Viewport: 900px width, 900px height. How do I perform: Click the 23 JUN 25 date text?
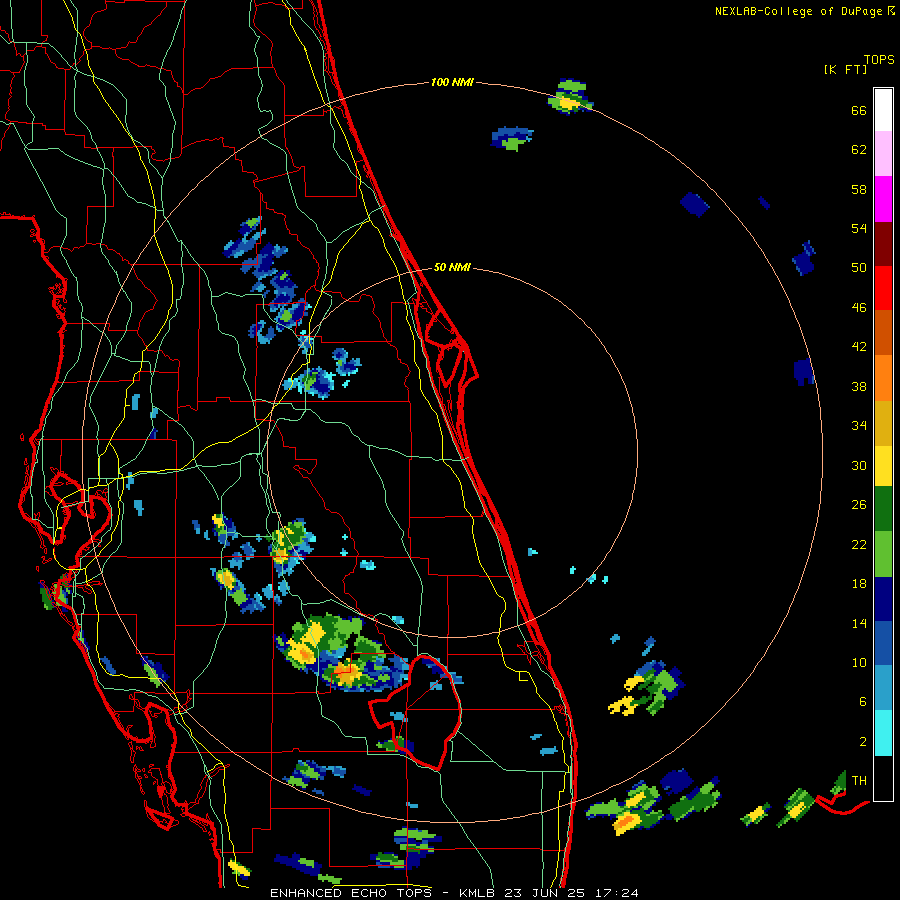point(545,893)
